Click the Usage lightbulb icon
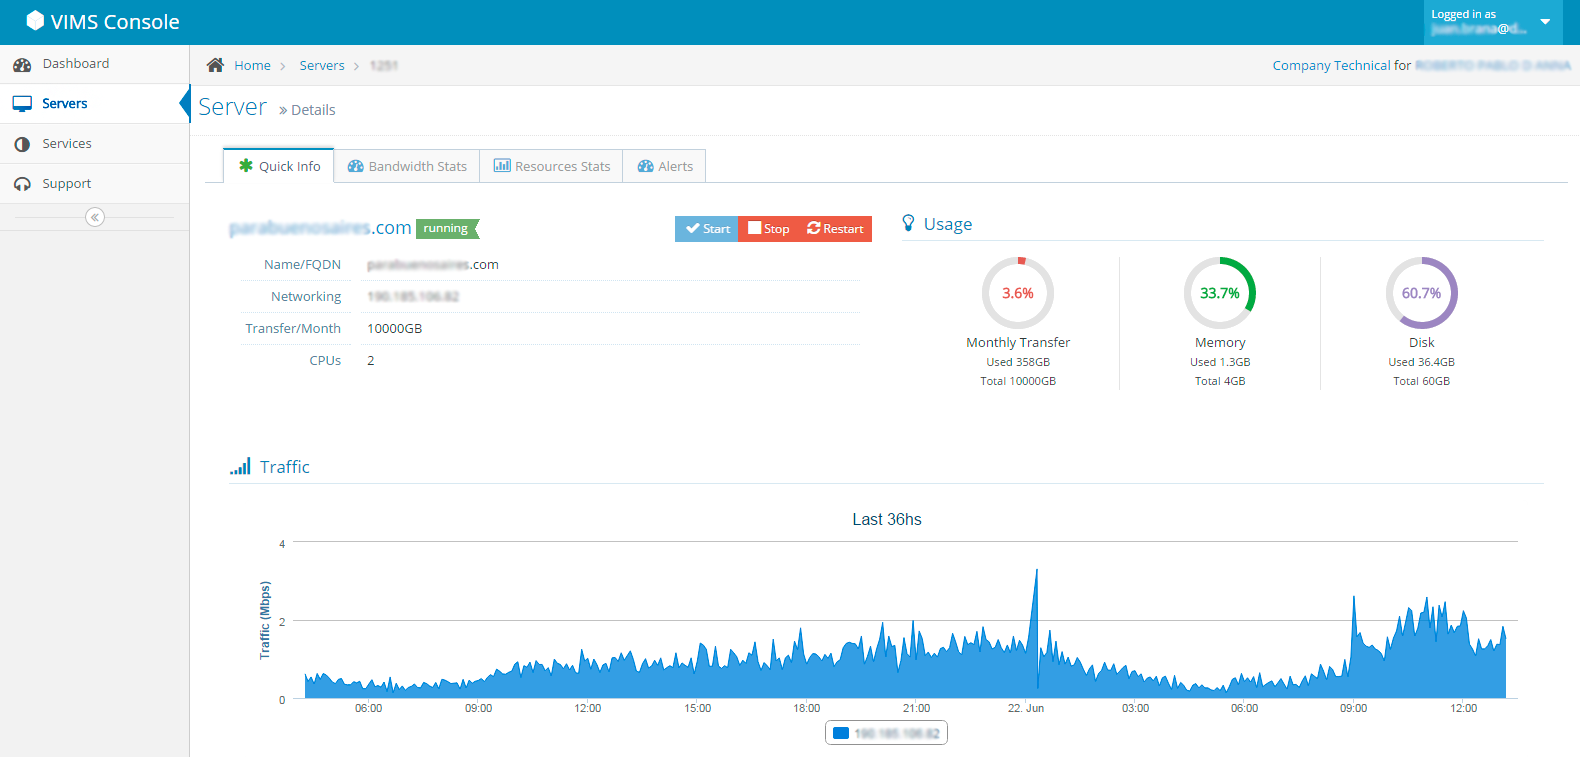The height and width of the screenshot is (757, 1580). [x=908, y=223]
